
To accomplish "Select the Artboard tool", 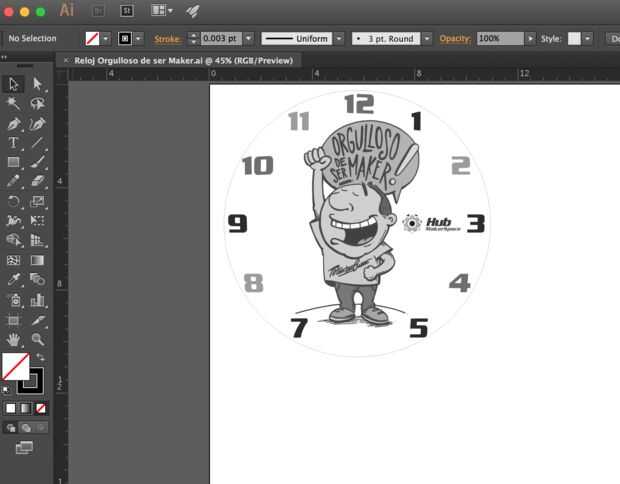I will point(13,320).
